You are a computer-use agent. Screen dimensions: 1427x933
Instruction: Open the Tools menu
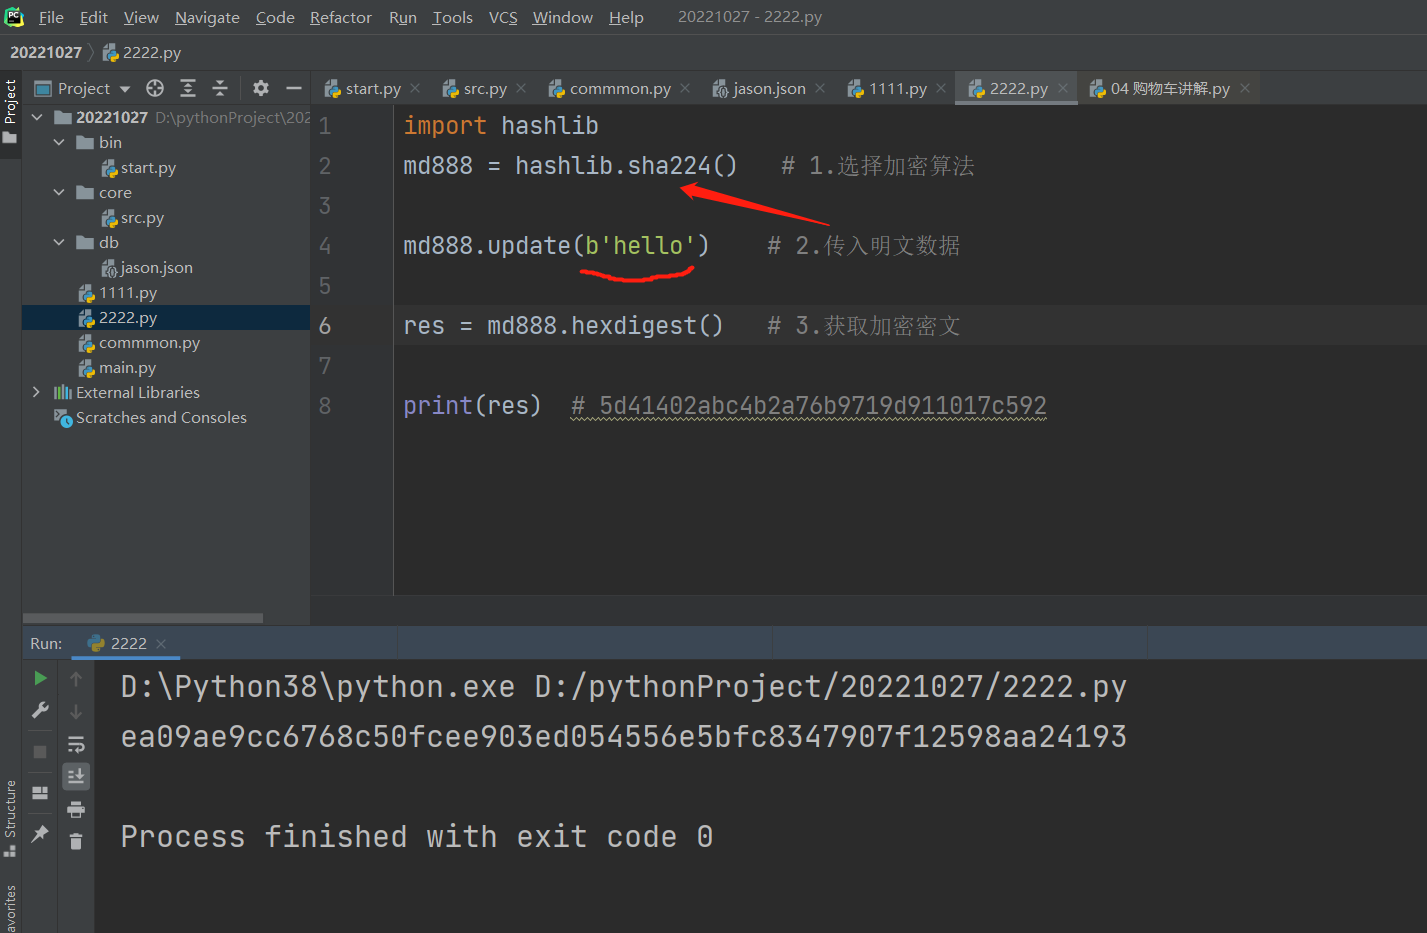point(453,17)
